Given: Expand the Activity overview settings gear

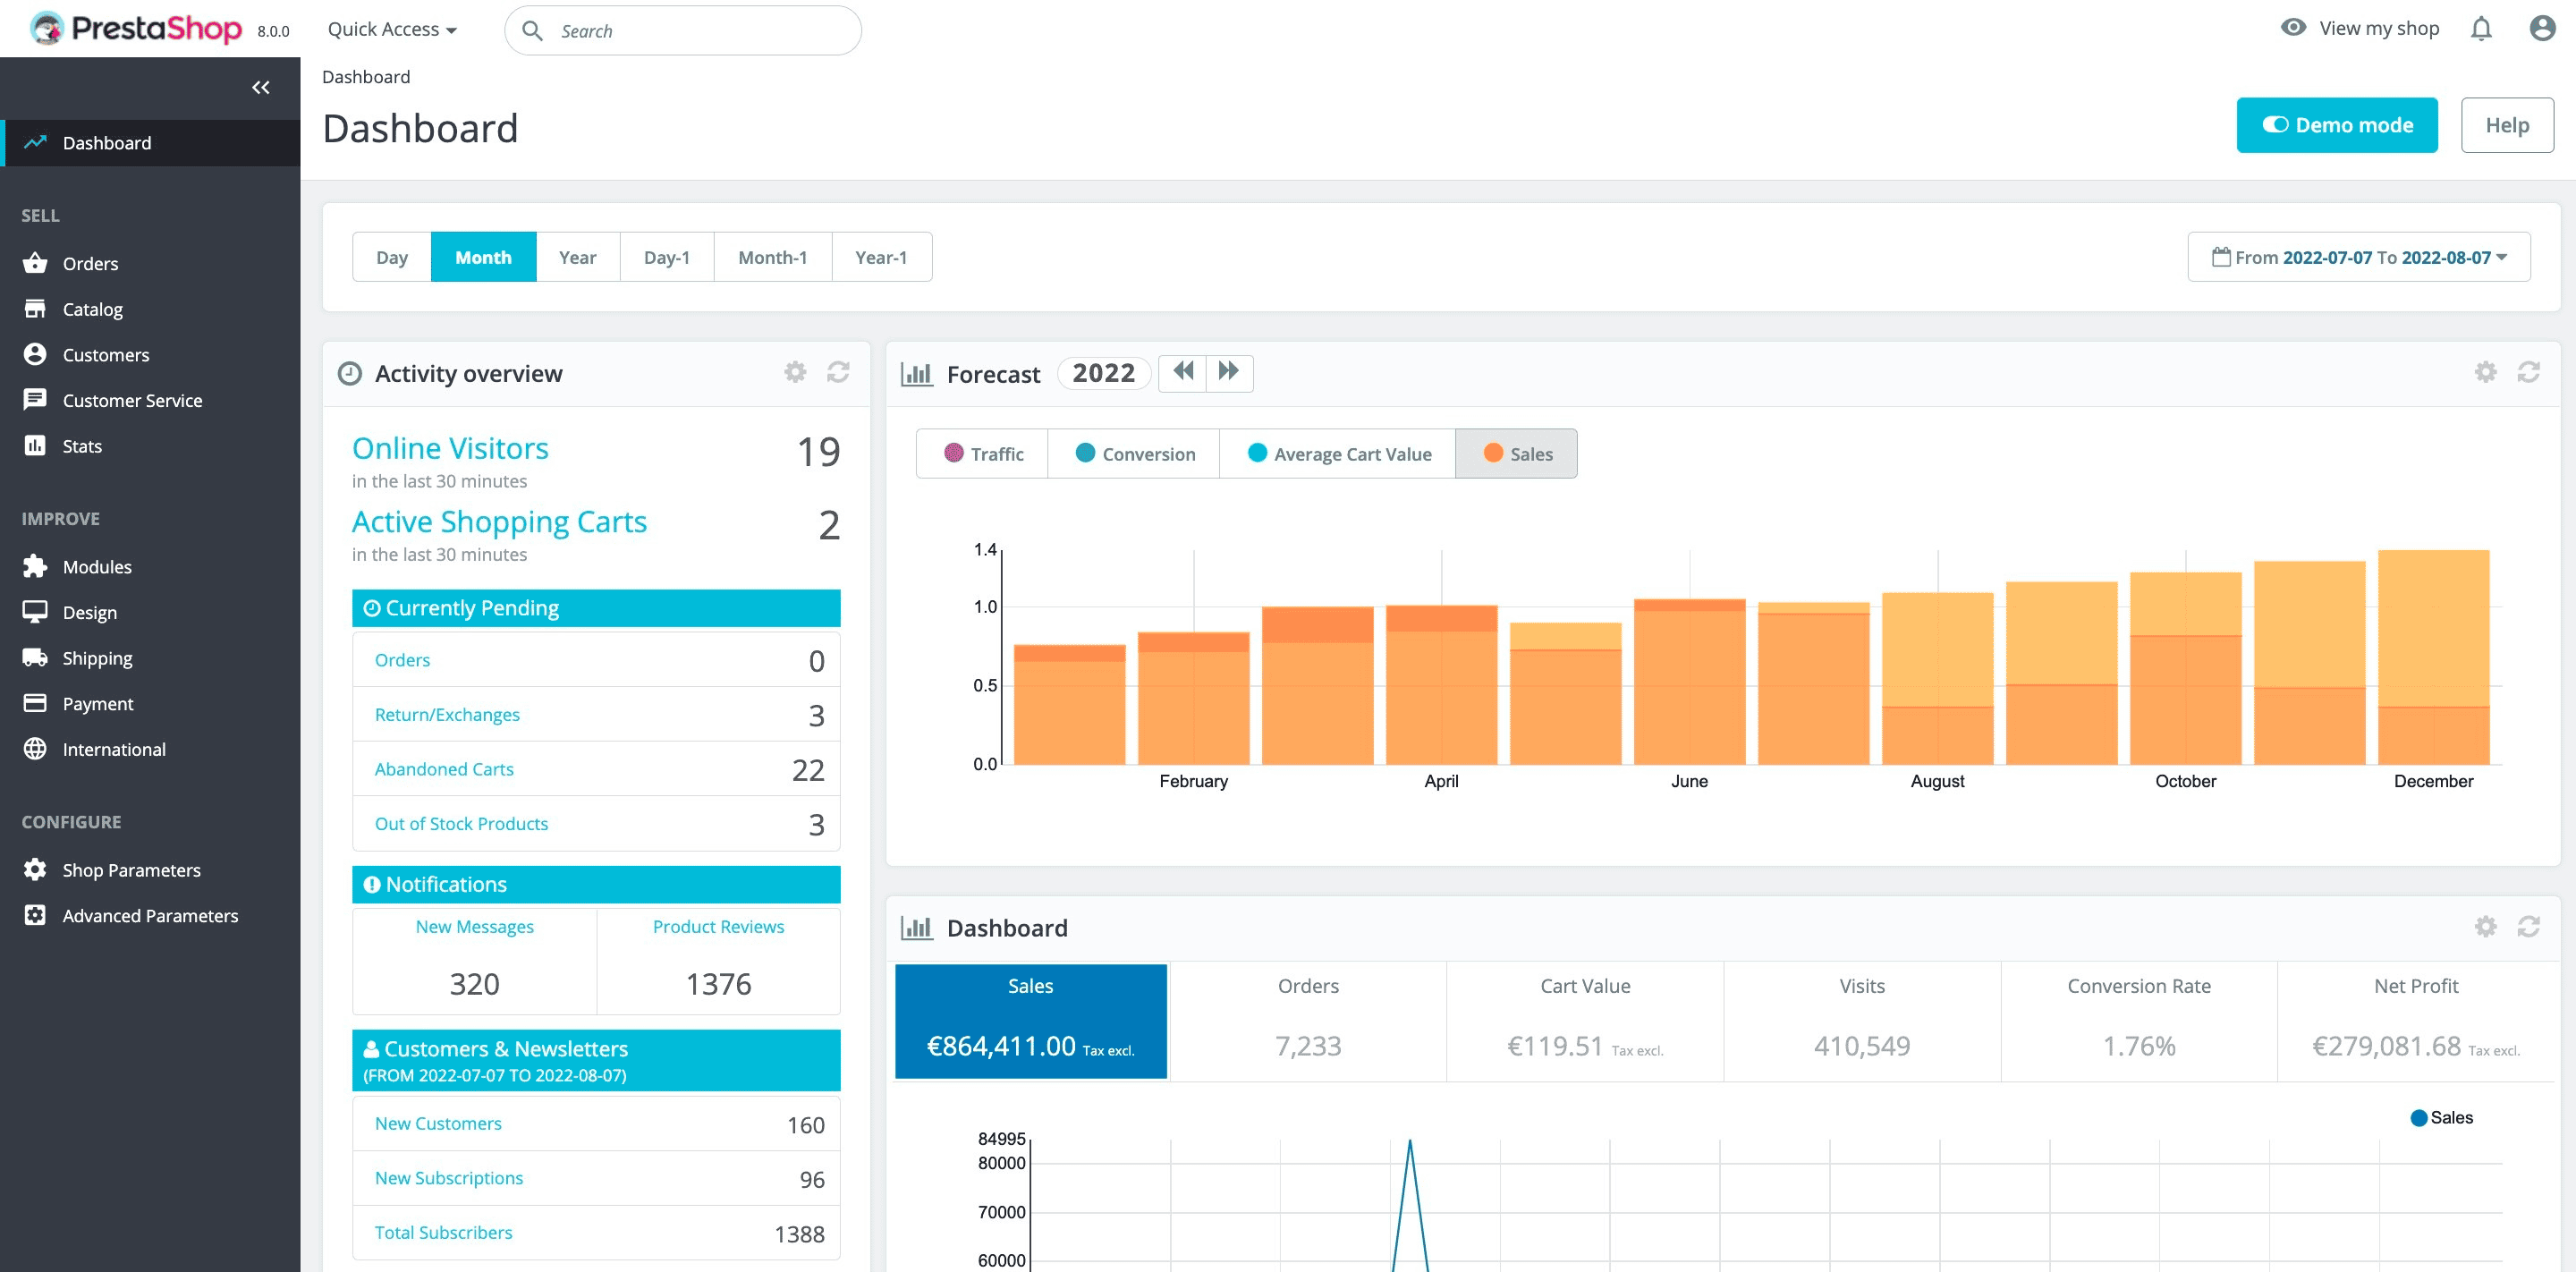Looking at the screenshot, I should pos(795,371).
